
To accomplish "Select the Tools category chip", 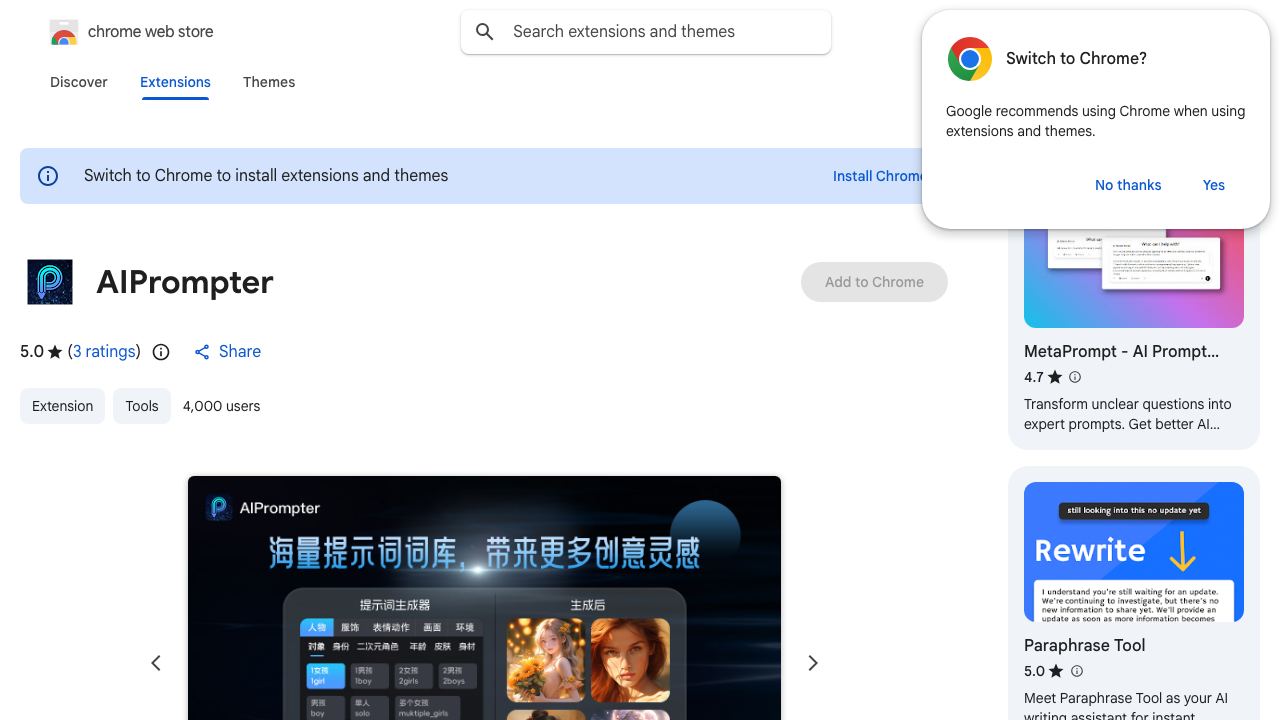I will click(142, 406).
